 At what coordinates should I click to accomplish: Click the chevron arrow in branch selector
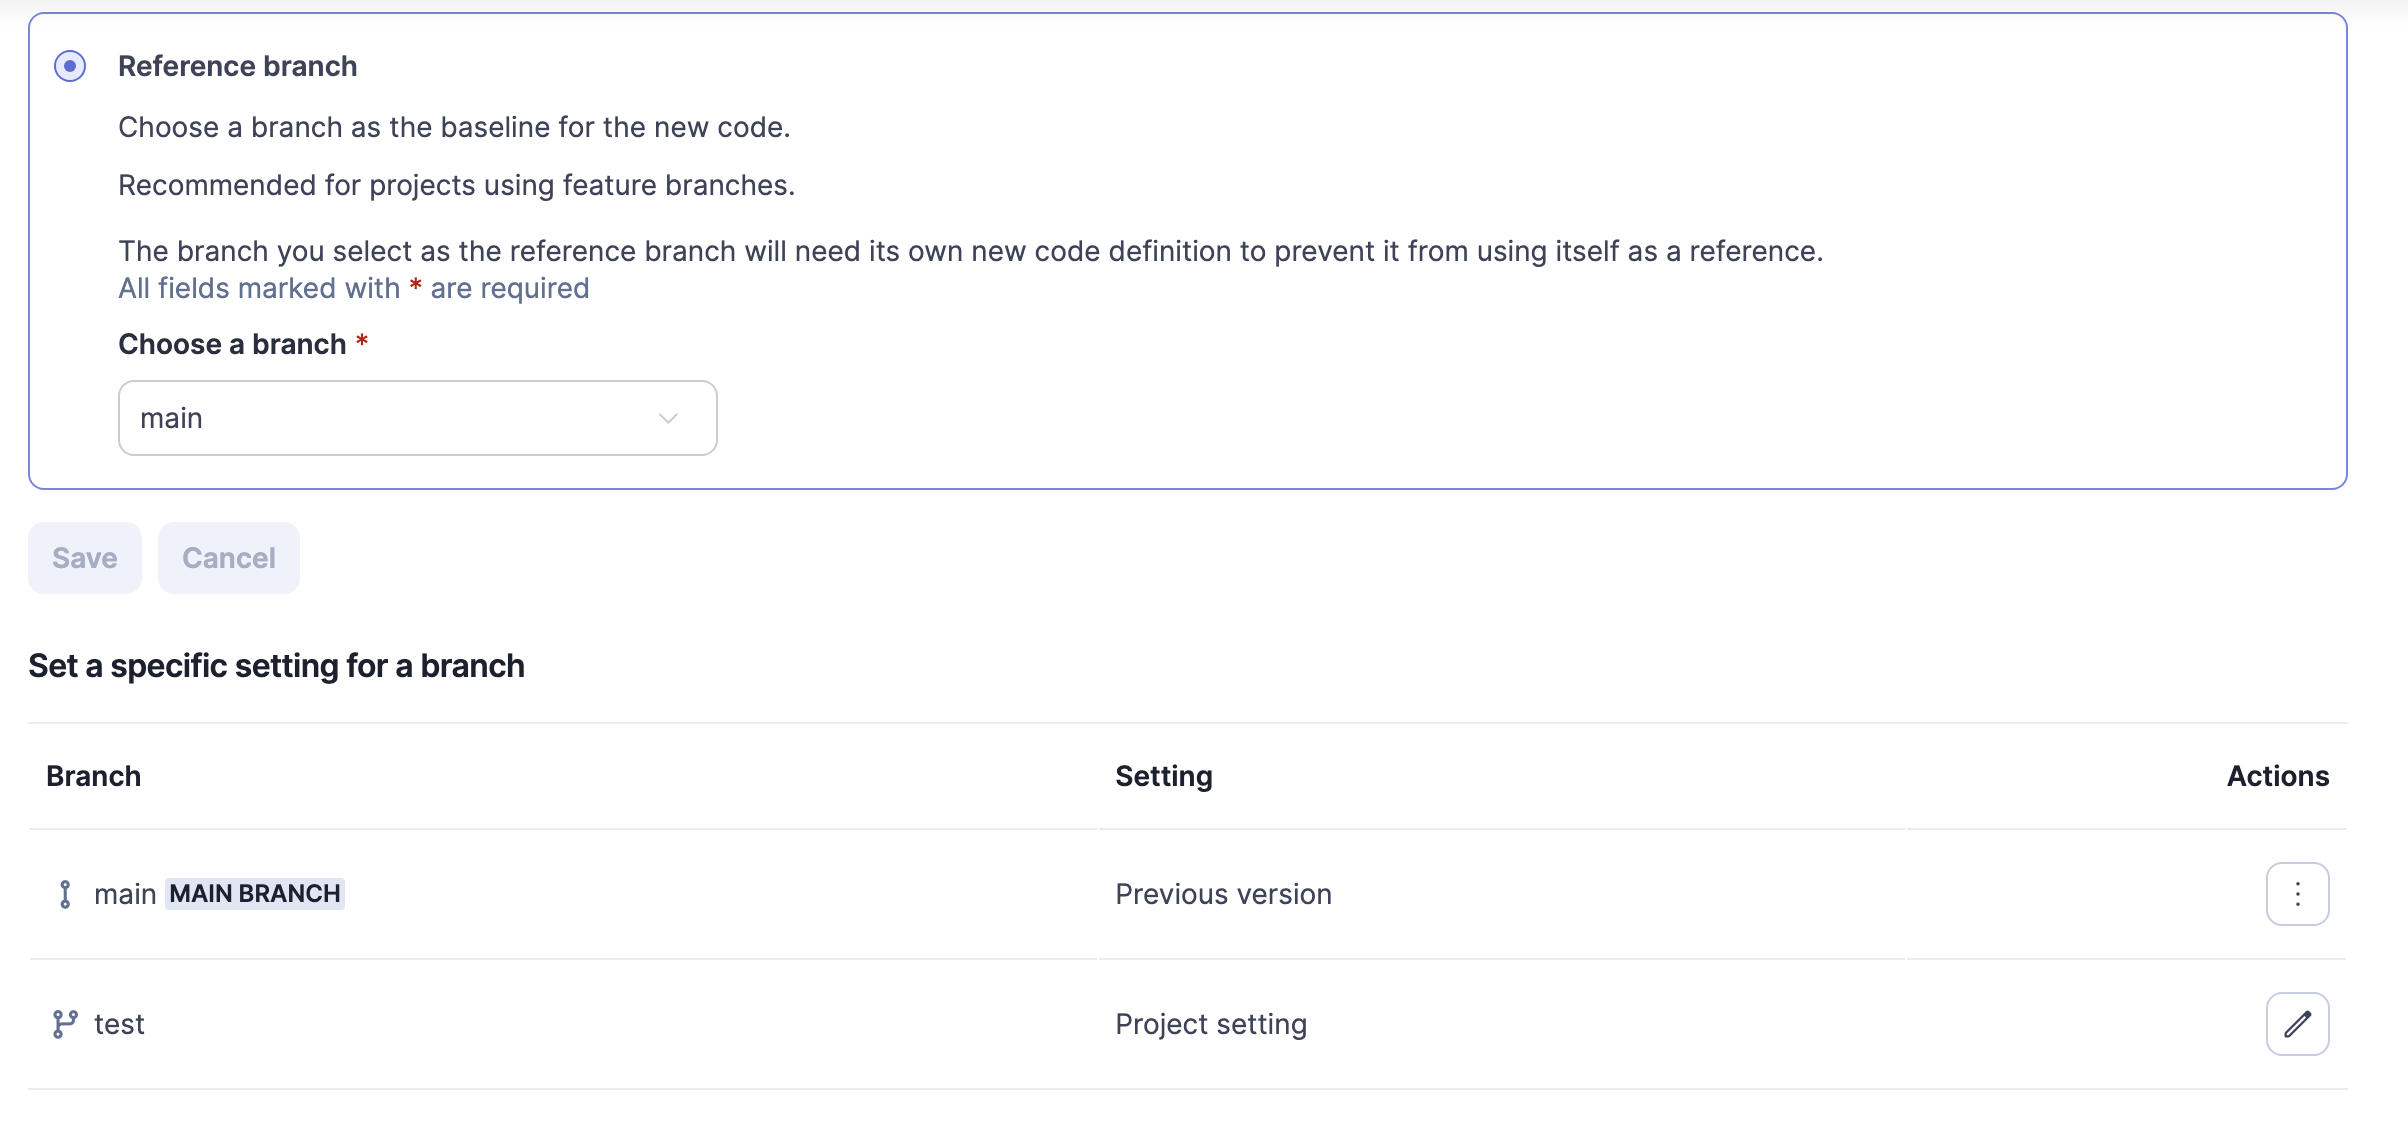pos(668,418)
